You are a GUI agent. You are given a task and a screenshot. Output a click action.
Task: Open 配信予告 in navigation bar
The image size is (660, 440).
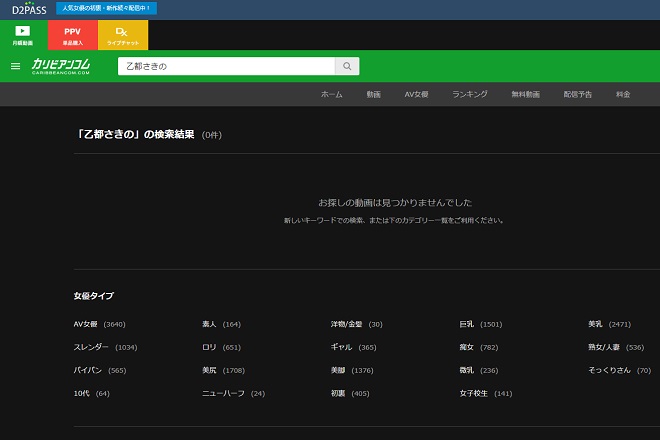pos(578,94)
